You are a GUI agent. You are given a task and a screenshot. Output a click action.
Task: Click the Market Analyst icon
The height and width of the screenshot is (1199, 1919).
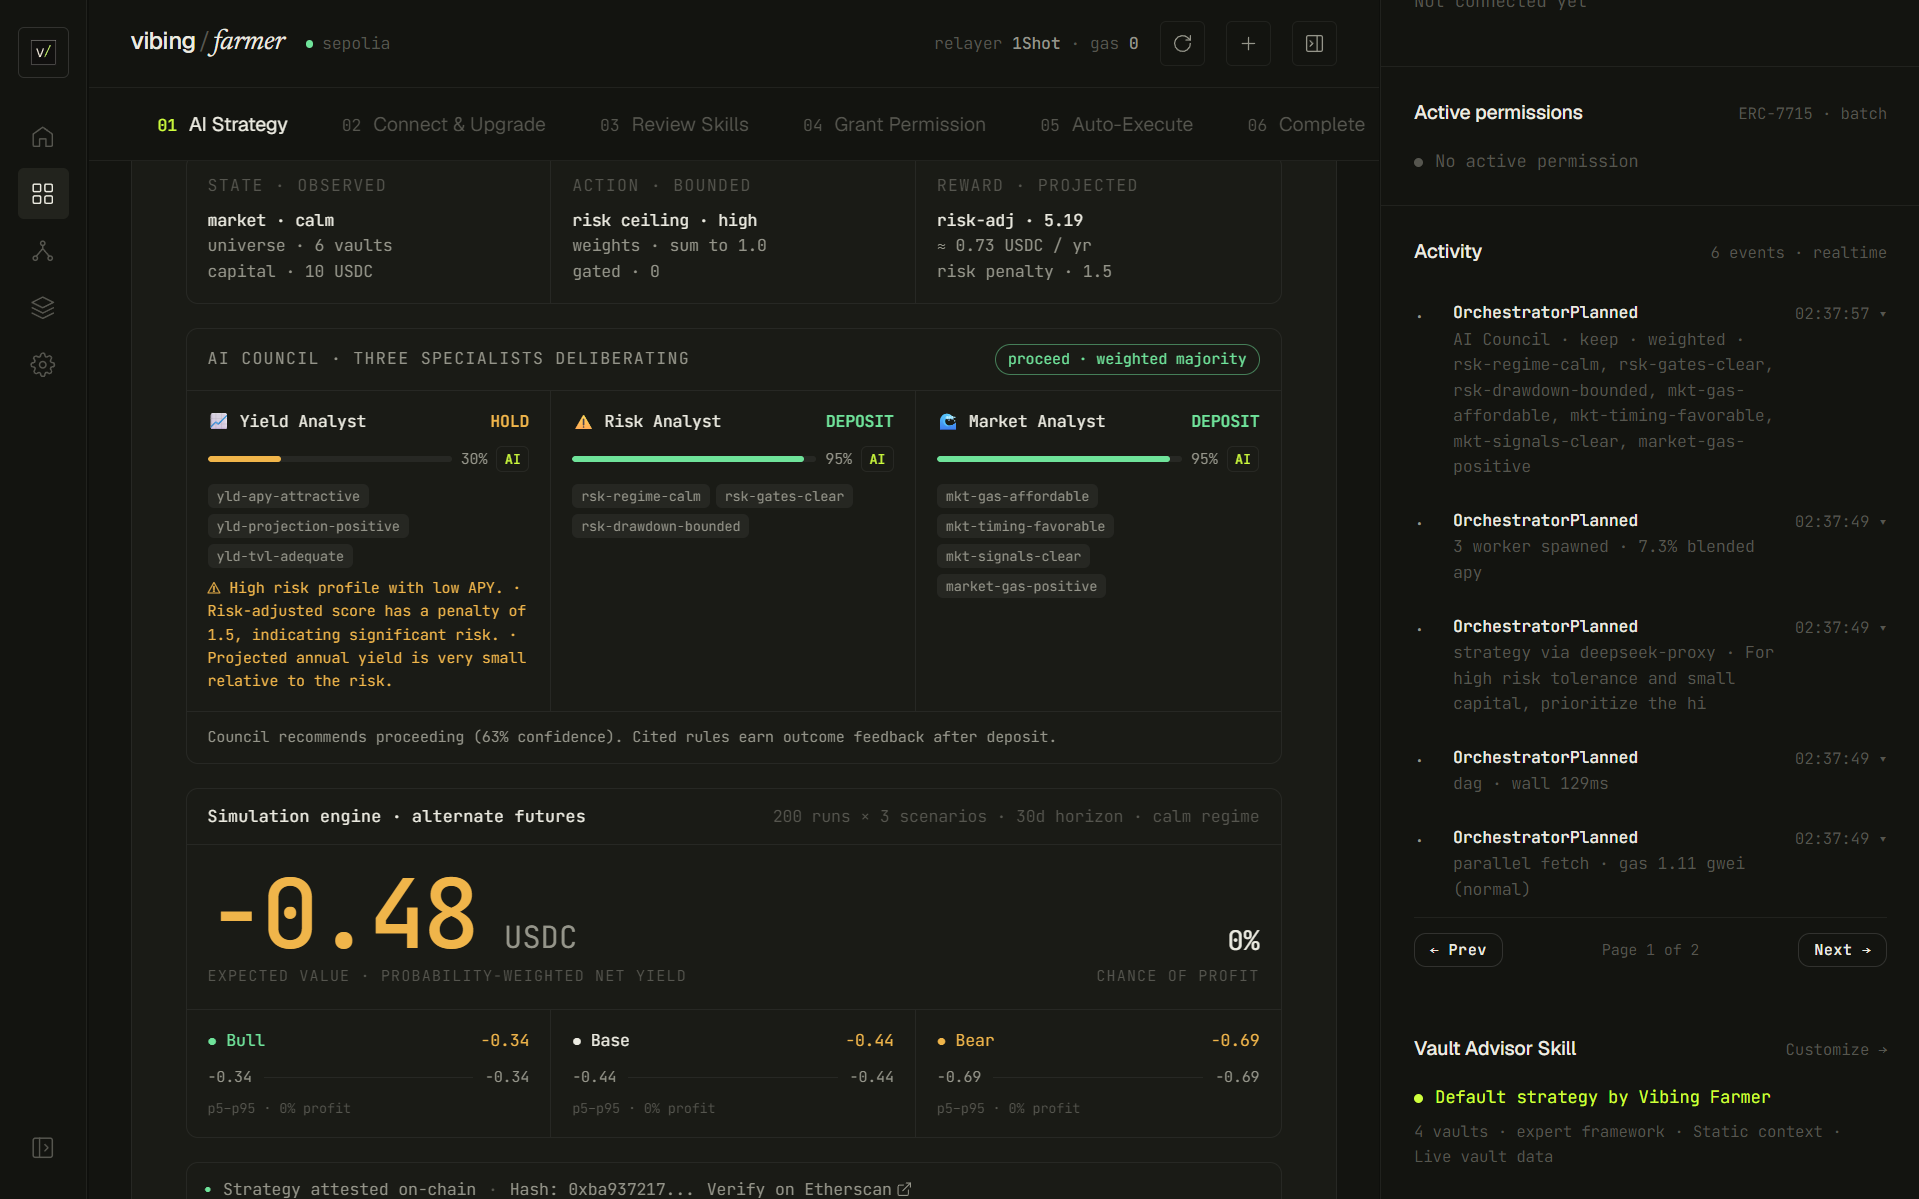[x=948, y=422]
